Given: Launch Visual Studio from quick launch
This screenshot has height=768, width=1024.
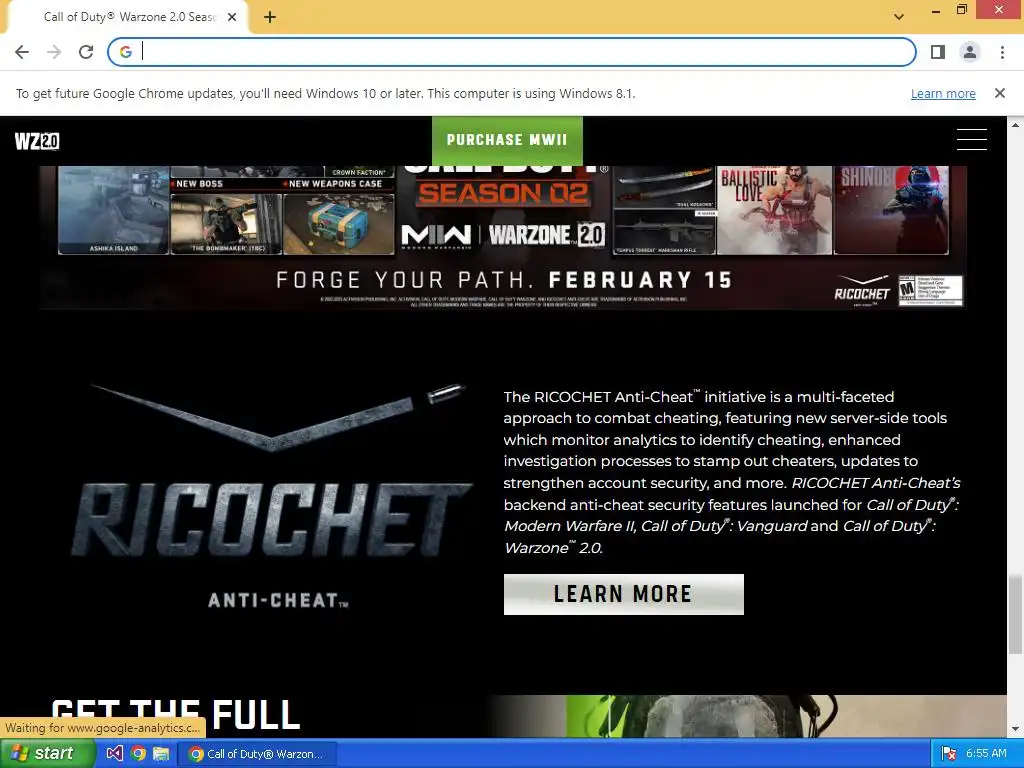Looking at the screenshot, I should [114, 754].
